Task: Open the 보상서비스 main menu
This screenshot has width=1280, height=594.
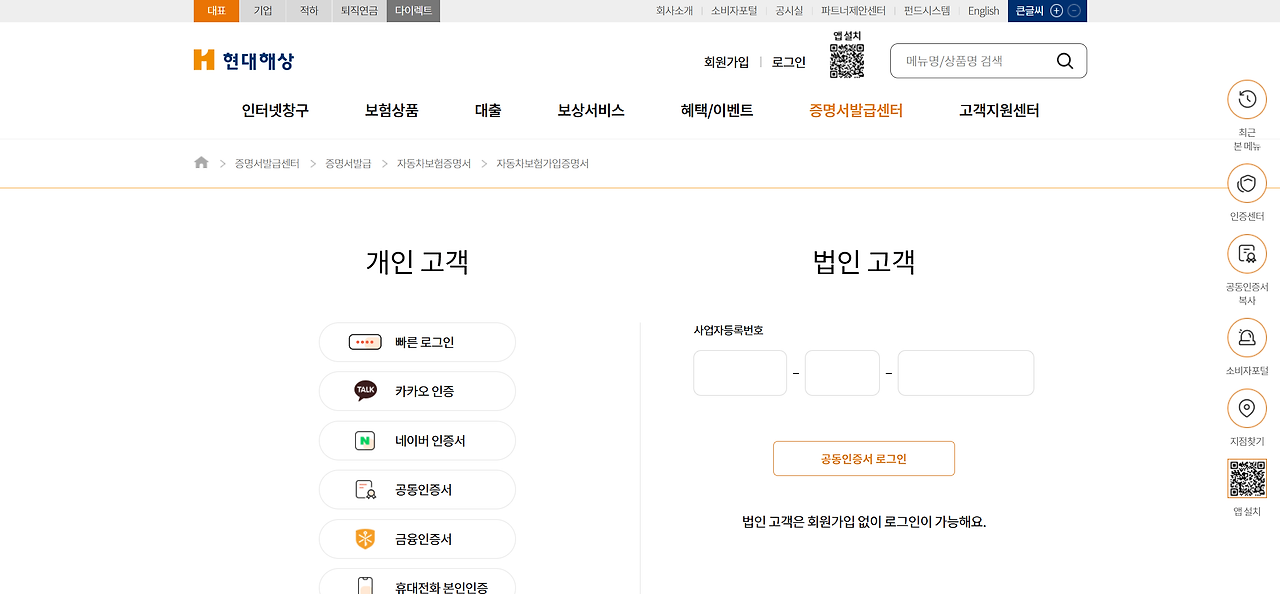Action: [x=591, y=111]
